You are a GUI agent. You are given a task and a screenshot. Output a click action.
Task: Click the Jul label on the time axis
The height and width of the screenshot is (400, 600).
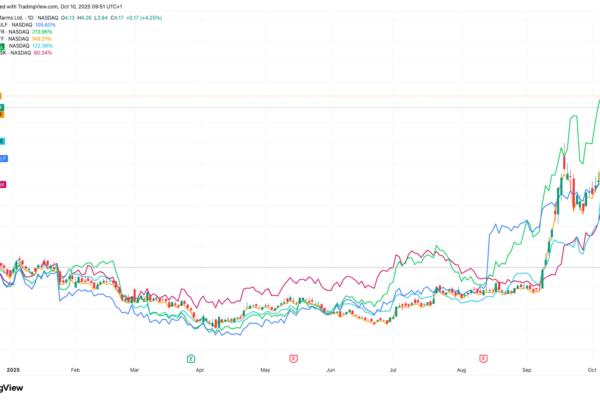pos(391,370)
